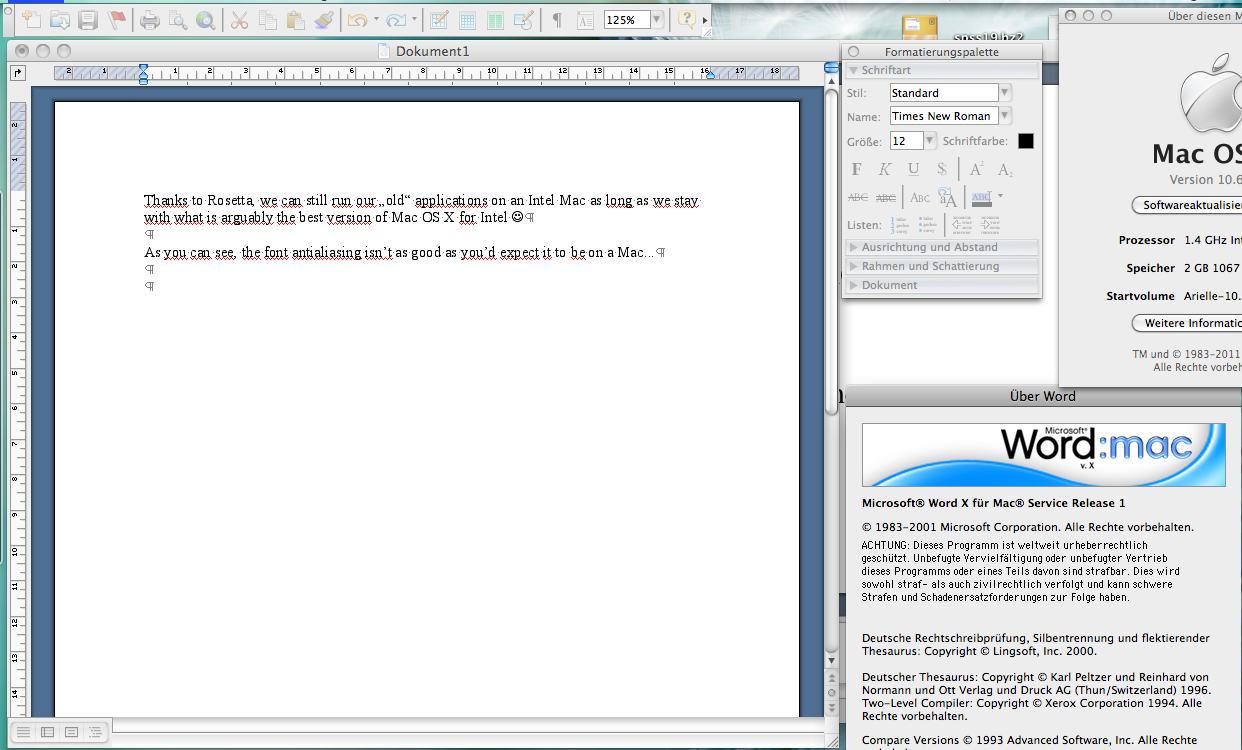Expand Ausrichtung und Abstand section

(942, 247)
